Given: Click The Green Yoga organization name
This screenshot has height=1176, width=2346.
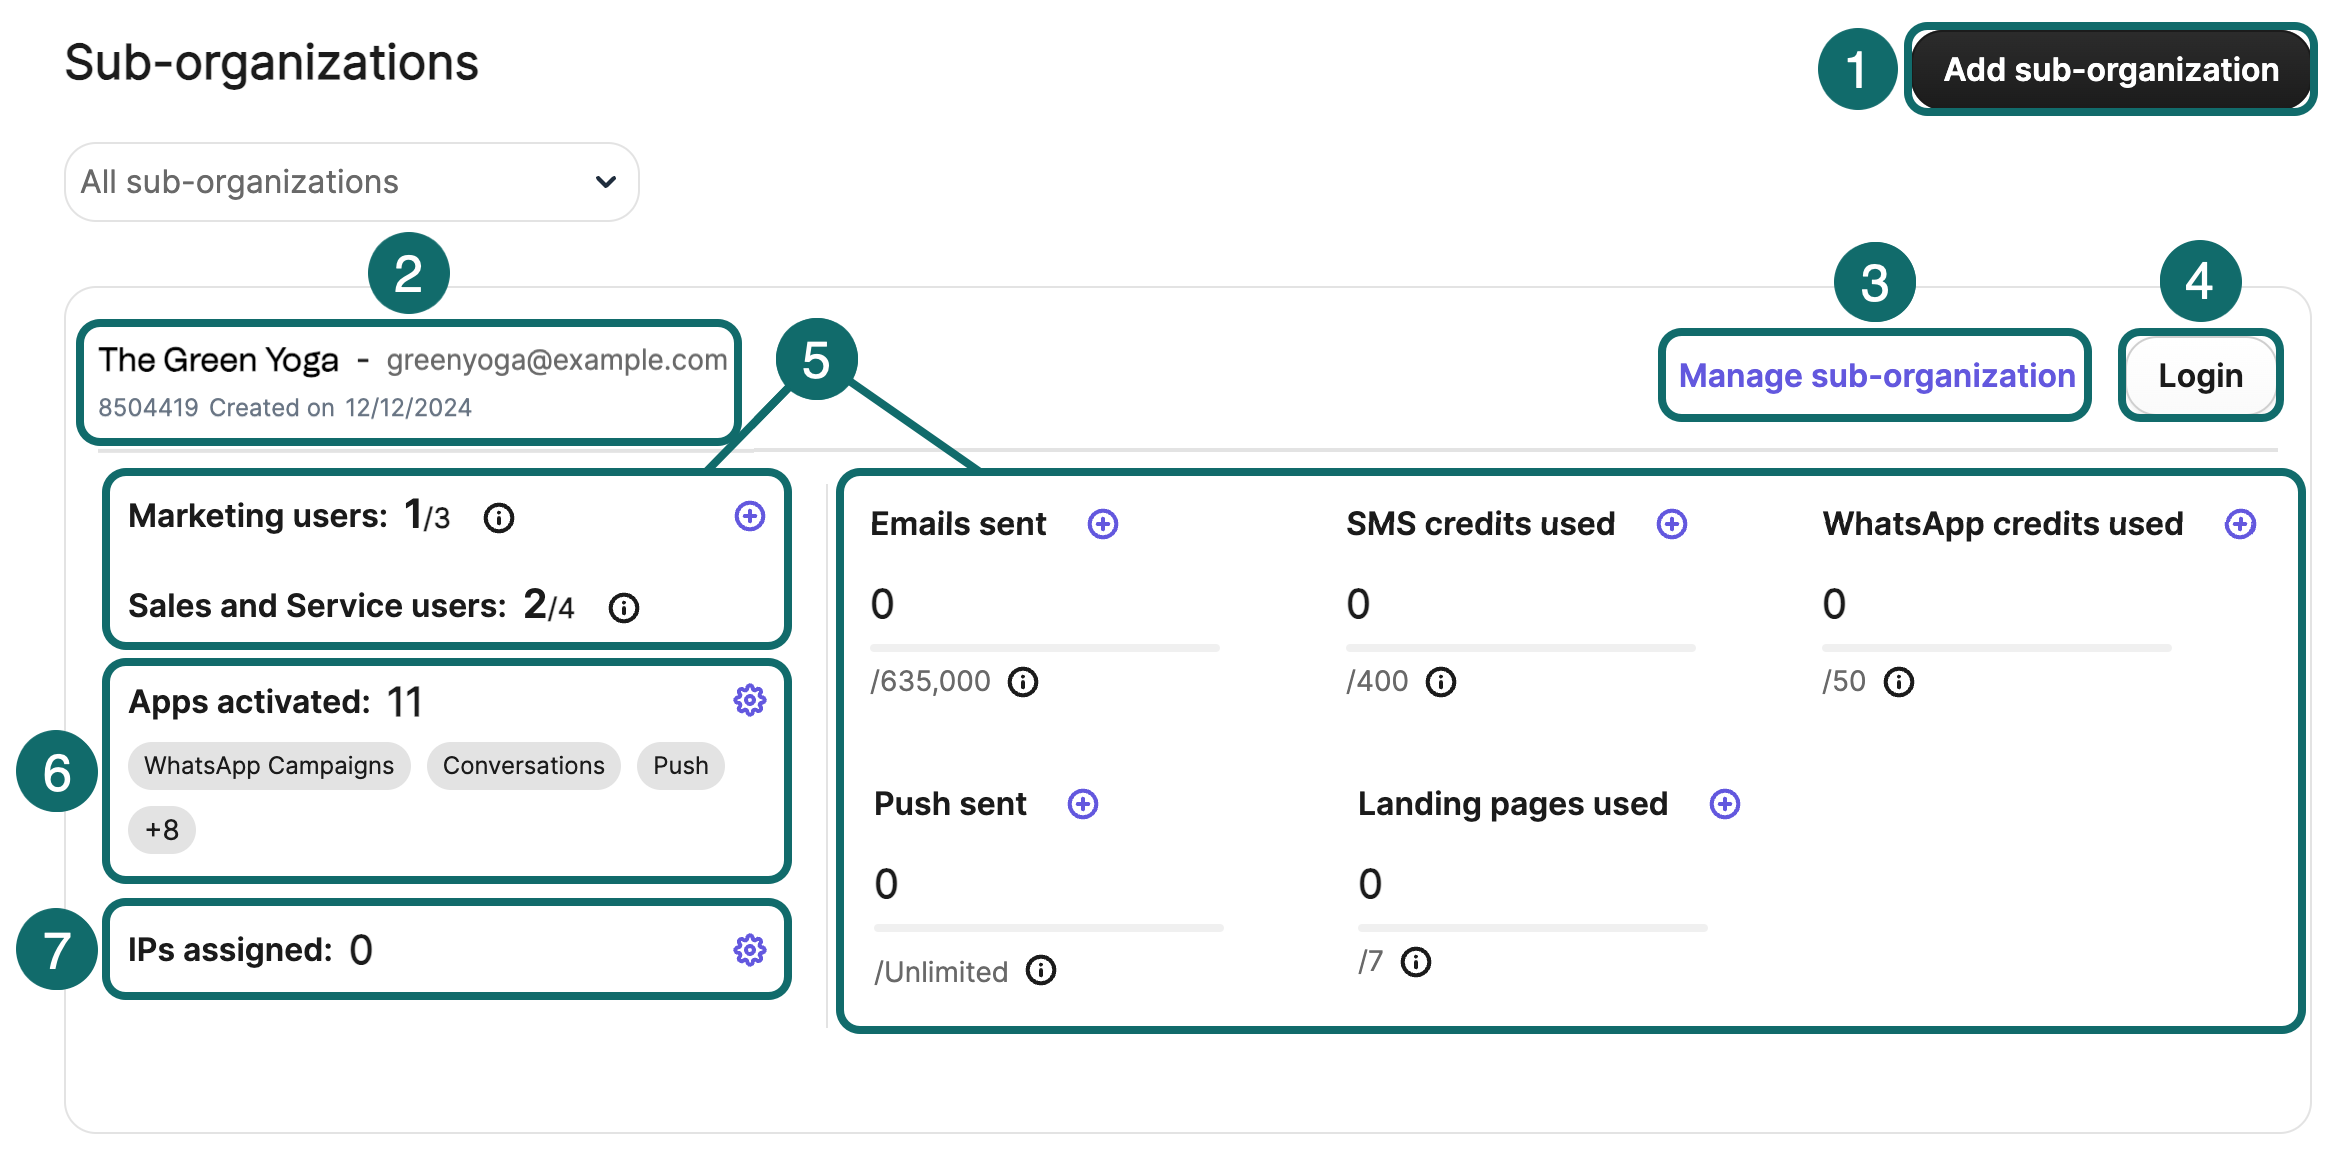Looking at the screenshot, I should click(x=219, y=360).
